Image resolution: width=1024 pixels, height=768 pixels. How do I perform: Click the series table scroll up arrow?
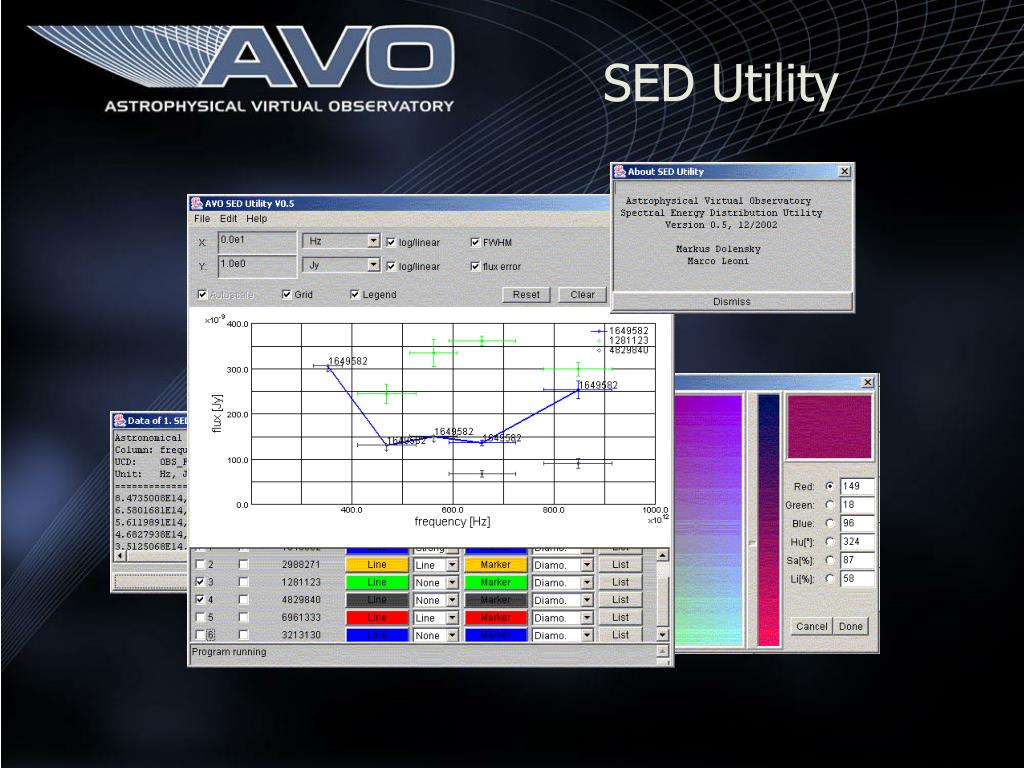tap(662, 555)
